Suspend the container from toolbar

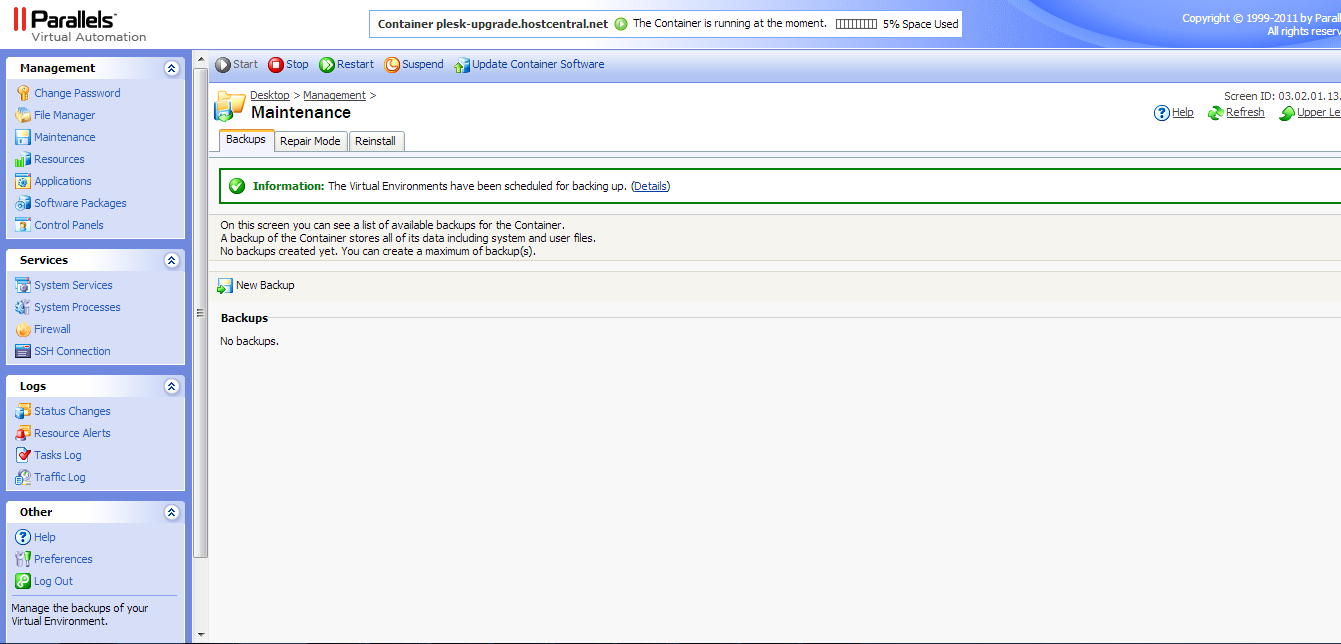(413, 64)
